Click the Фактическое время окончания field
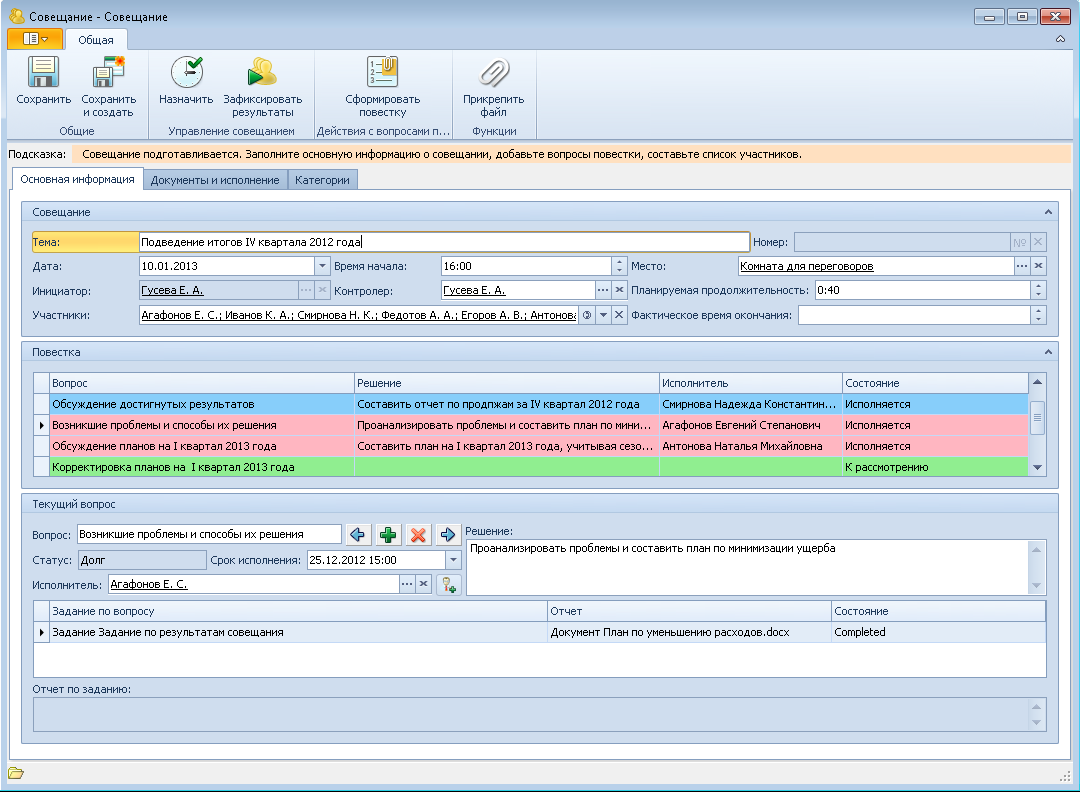1080x792 pixels. [x=915, y=315]
